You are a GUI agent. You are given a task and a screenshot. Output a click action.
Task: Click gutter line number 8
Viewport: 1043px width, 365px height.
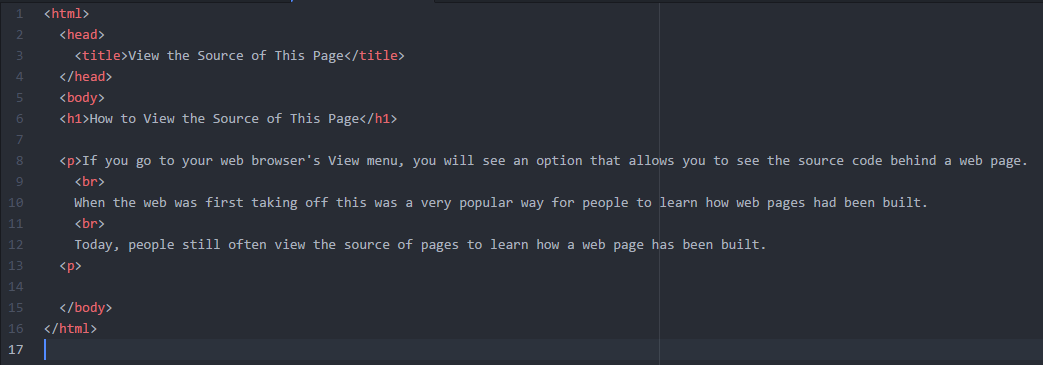(20, 161)
